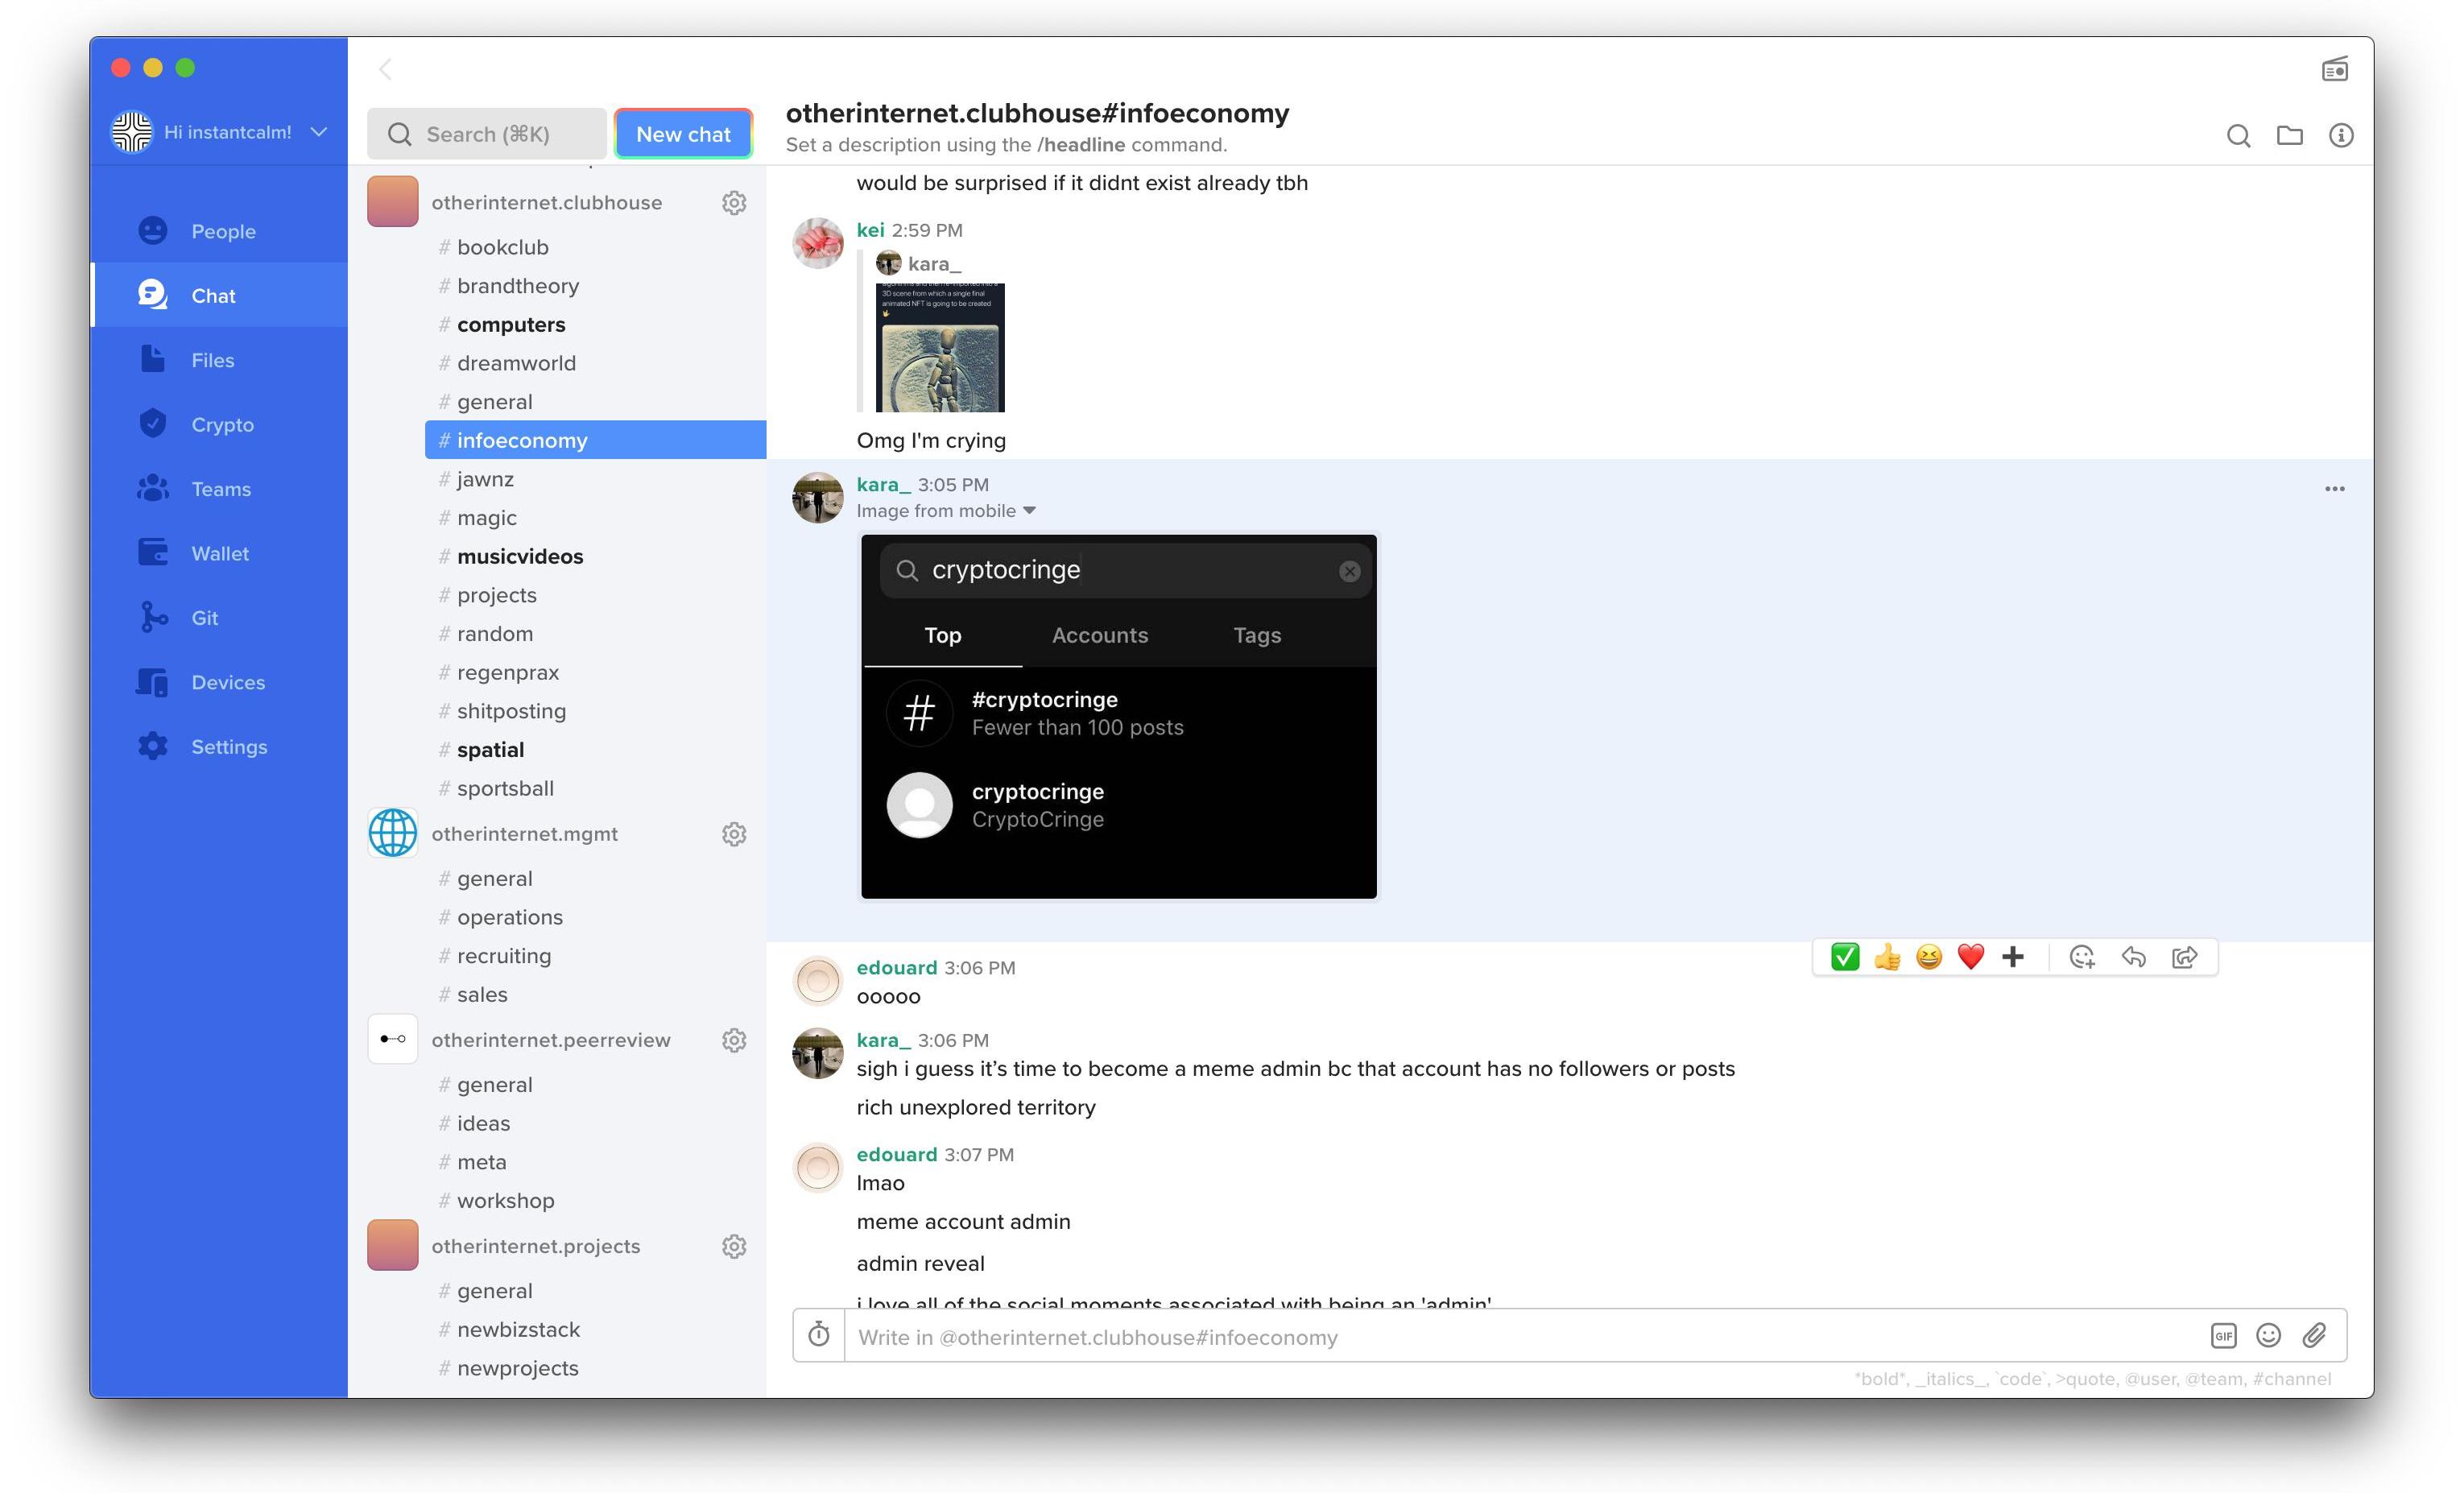Click the paperclip attach file icon
This screenshot has width=2464, height=1493.
click(2314, 1336)
